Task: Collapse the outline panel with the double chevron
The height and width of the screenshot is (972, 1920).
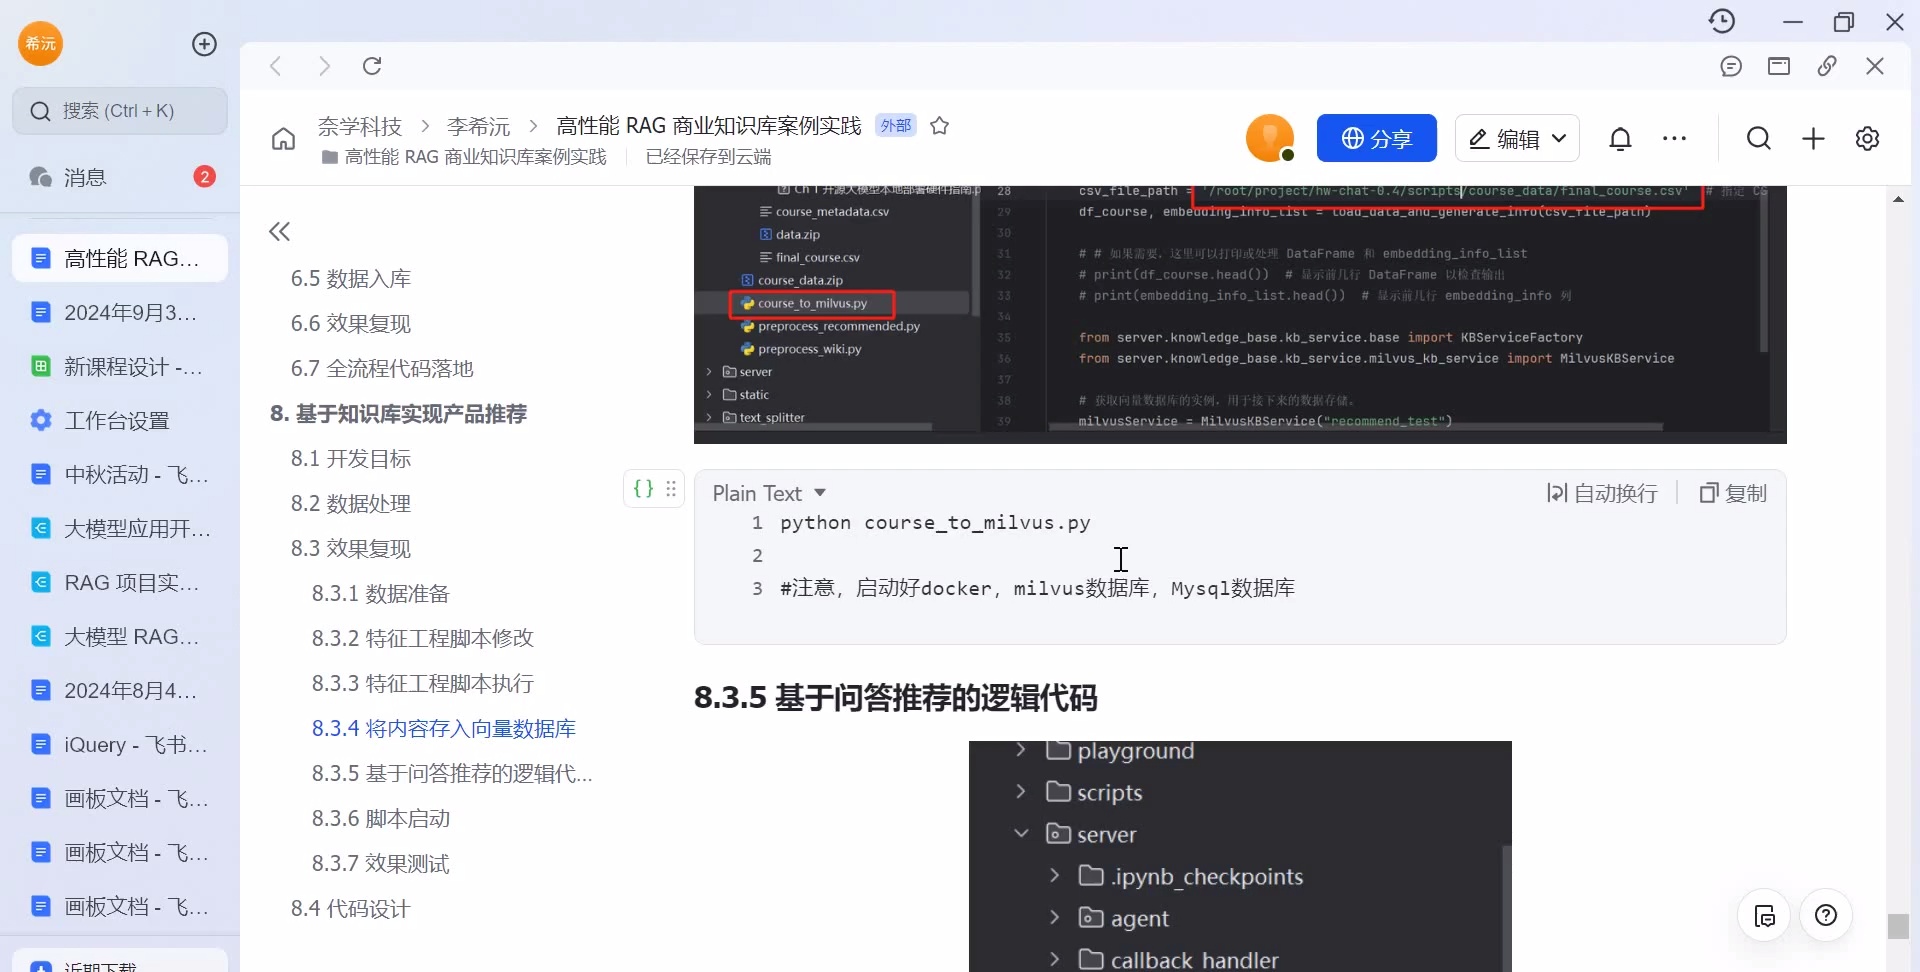Action: coord(279,231)
